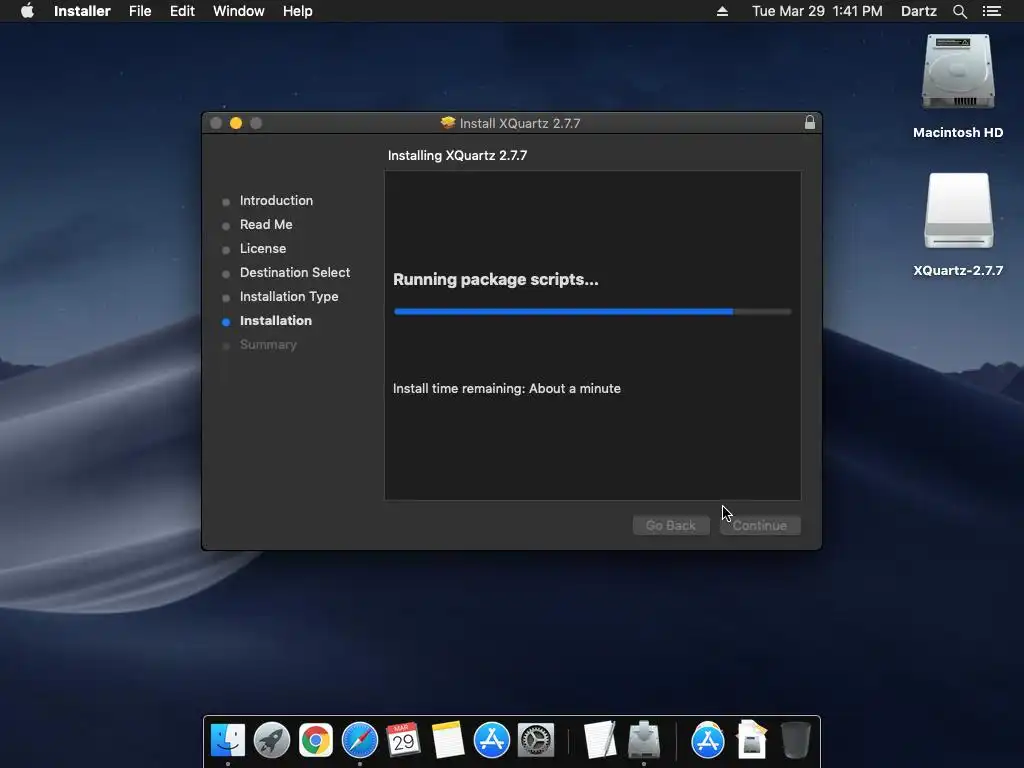Open the Installer application menu
Image resolution: width=1024 pixels, height=768 pixels.
tap(82, 11)
